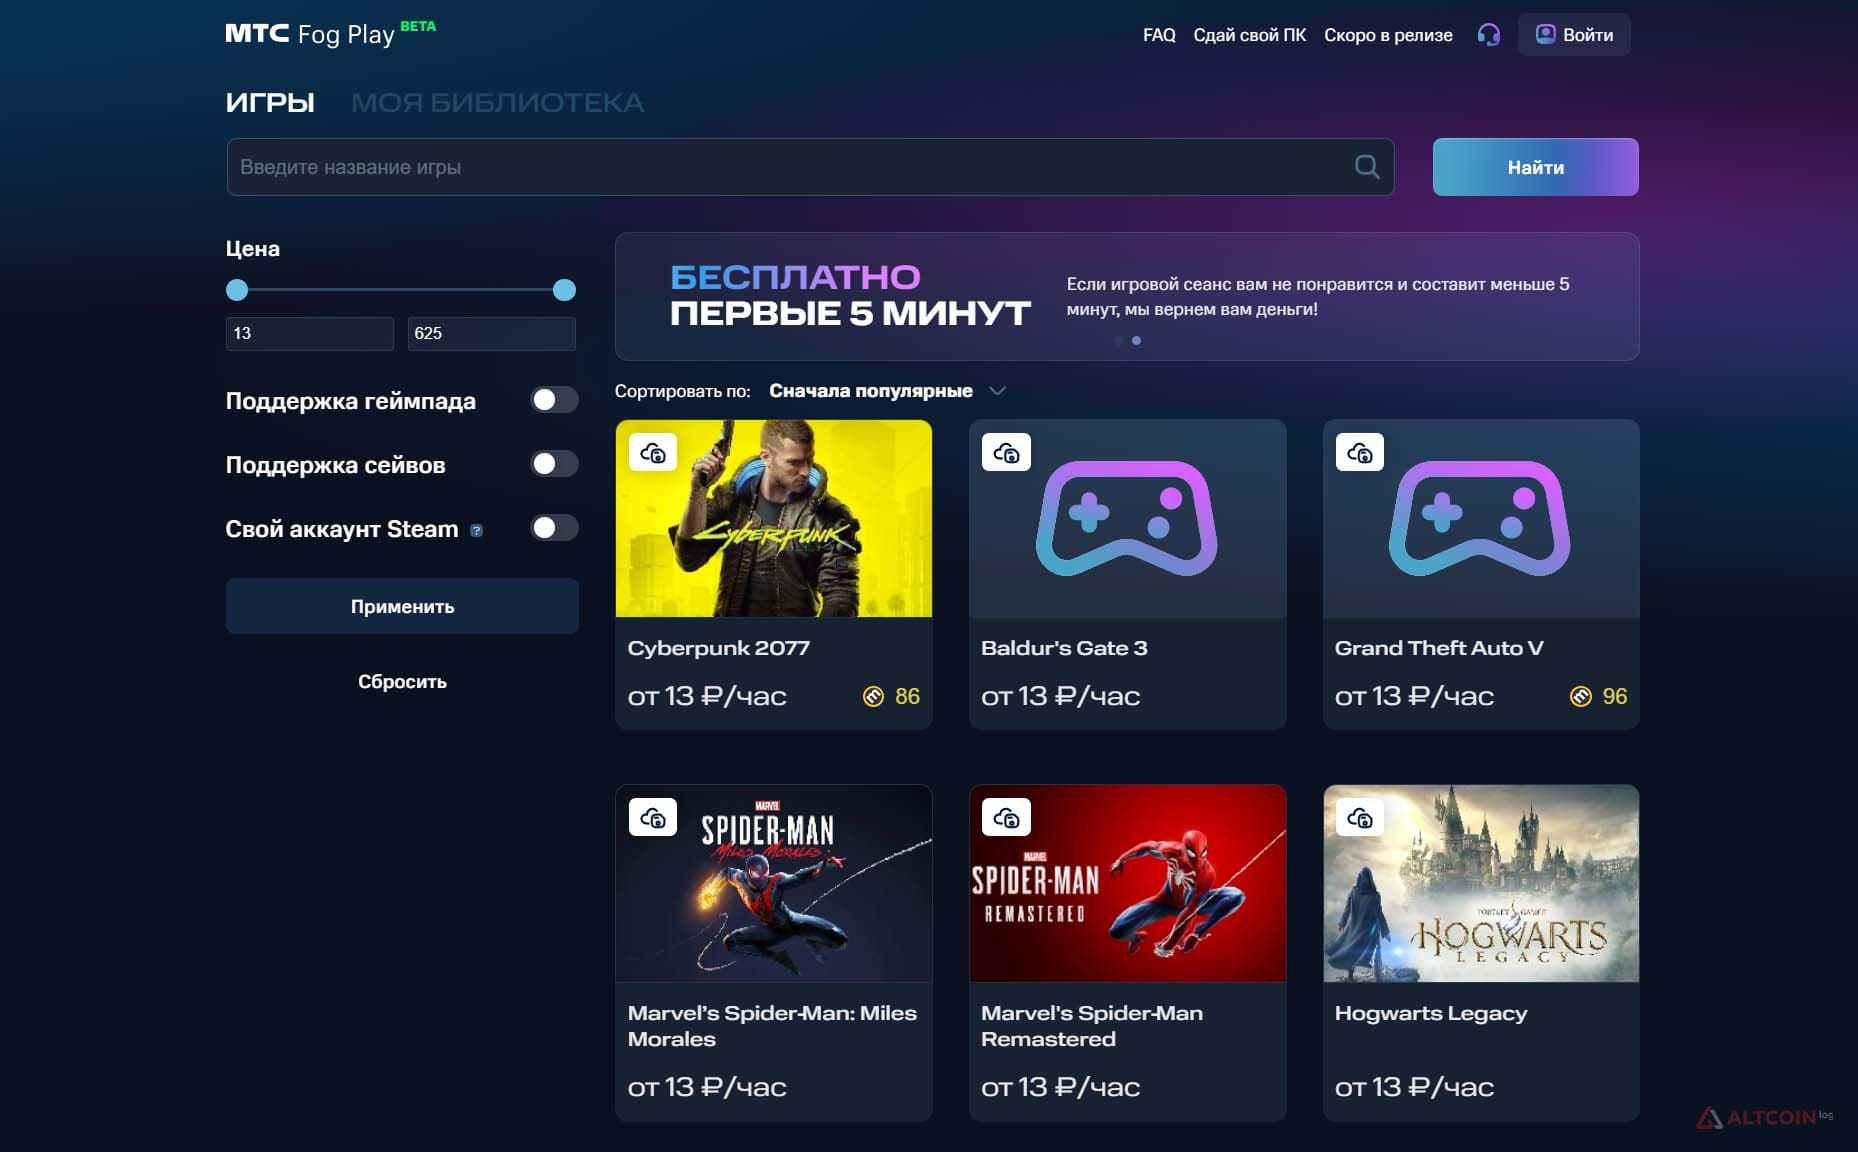Click the magnifier icon in search field
This screenshot has width=1858, height=1152.
[x=1366, y=167]
